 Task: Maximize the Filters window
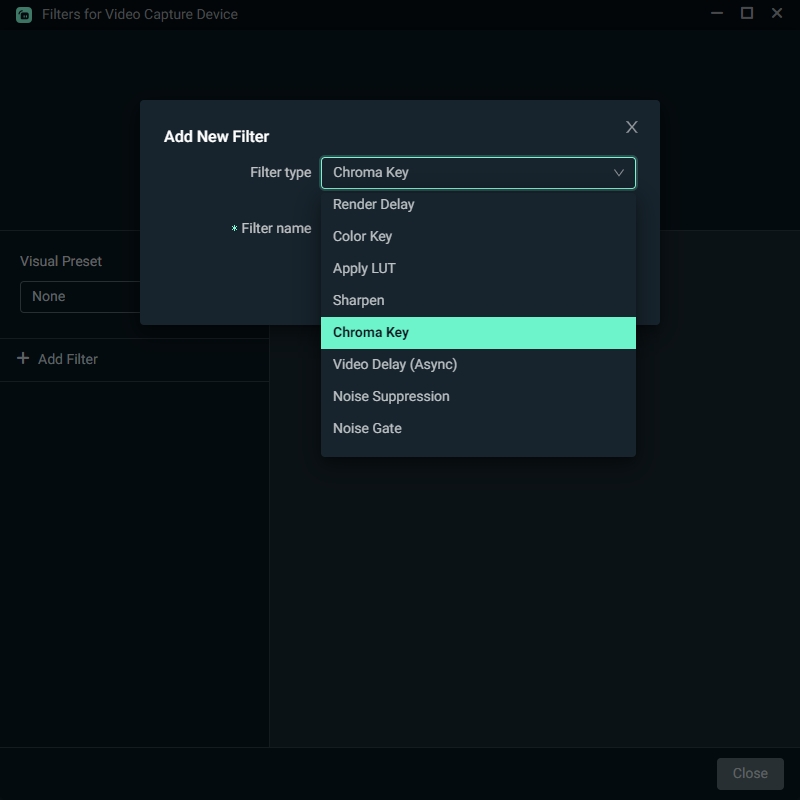[x=747, y=13]
